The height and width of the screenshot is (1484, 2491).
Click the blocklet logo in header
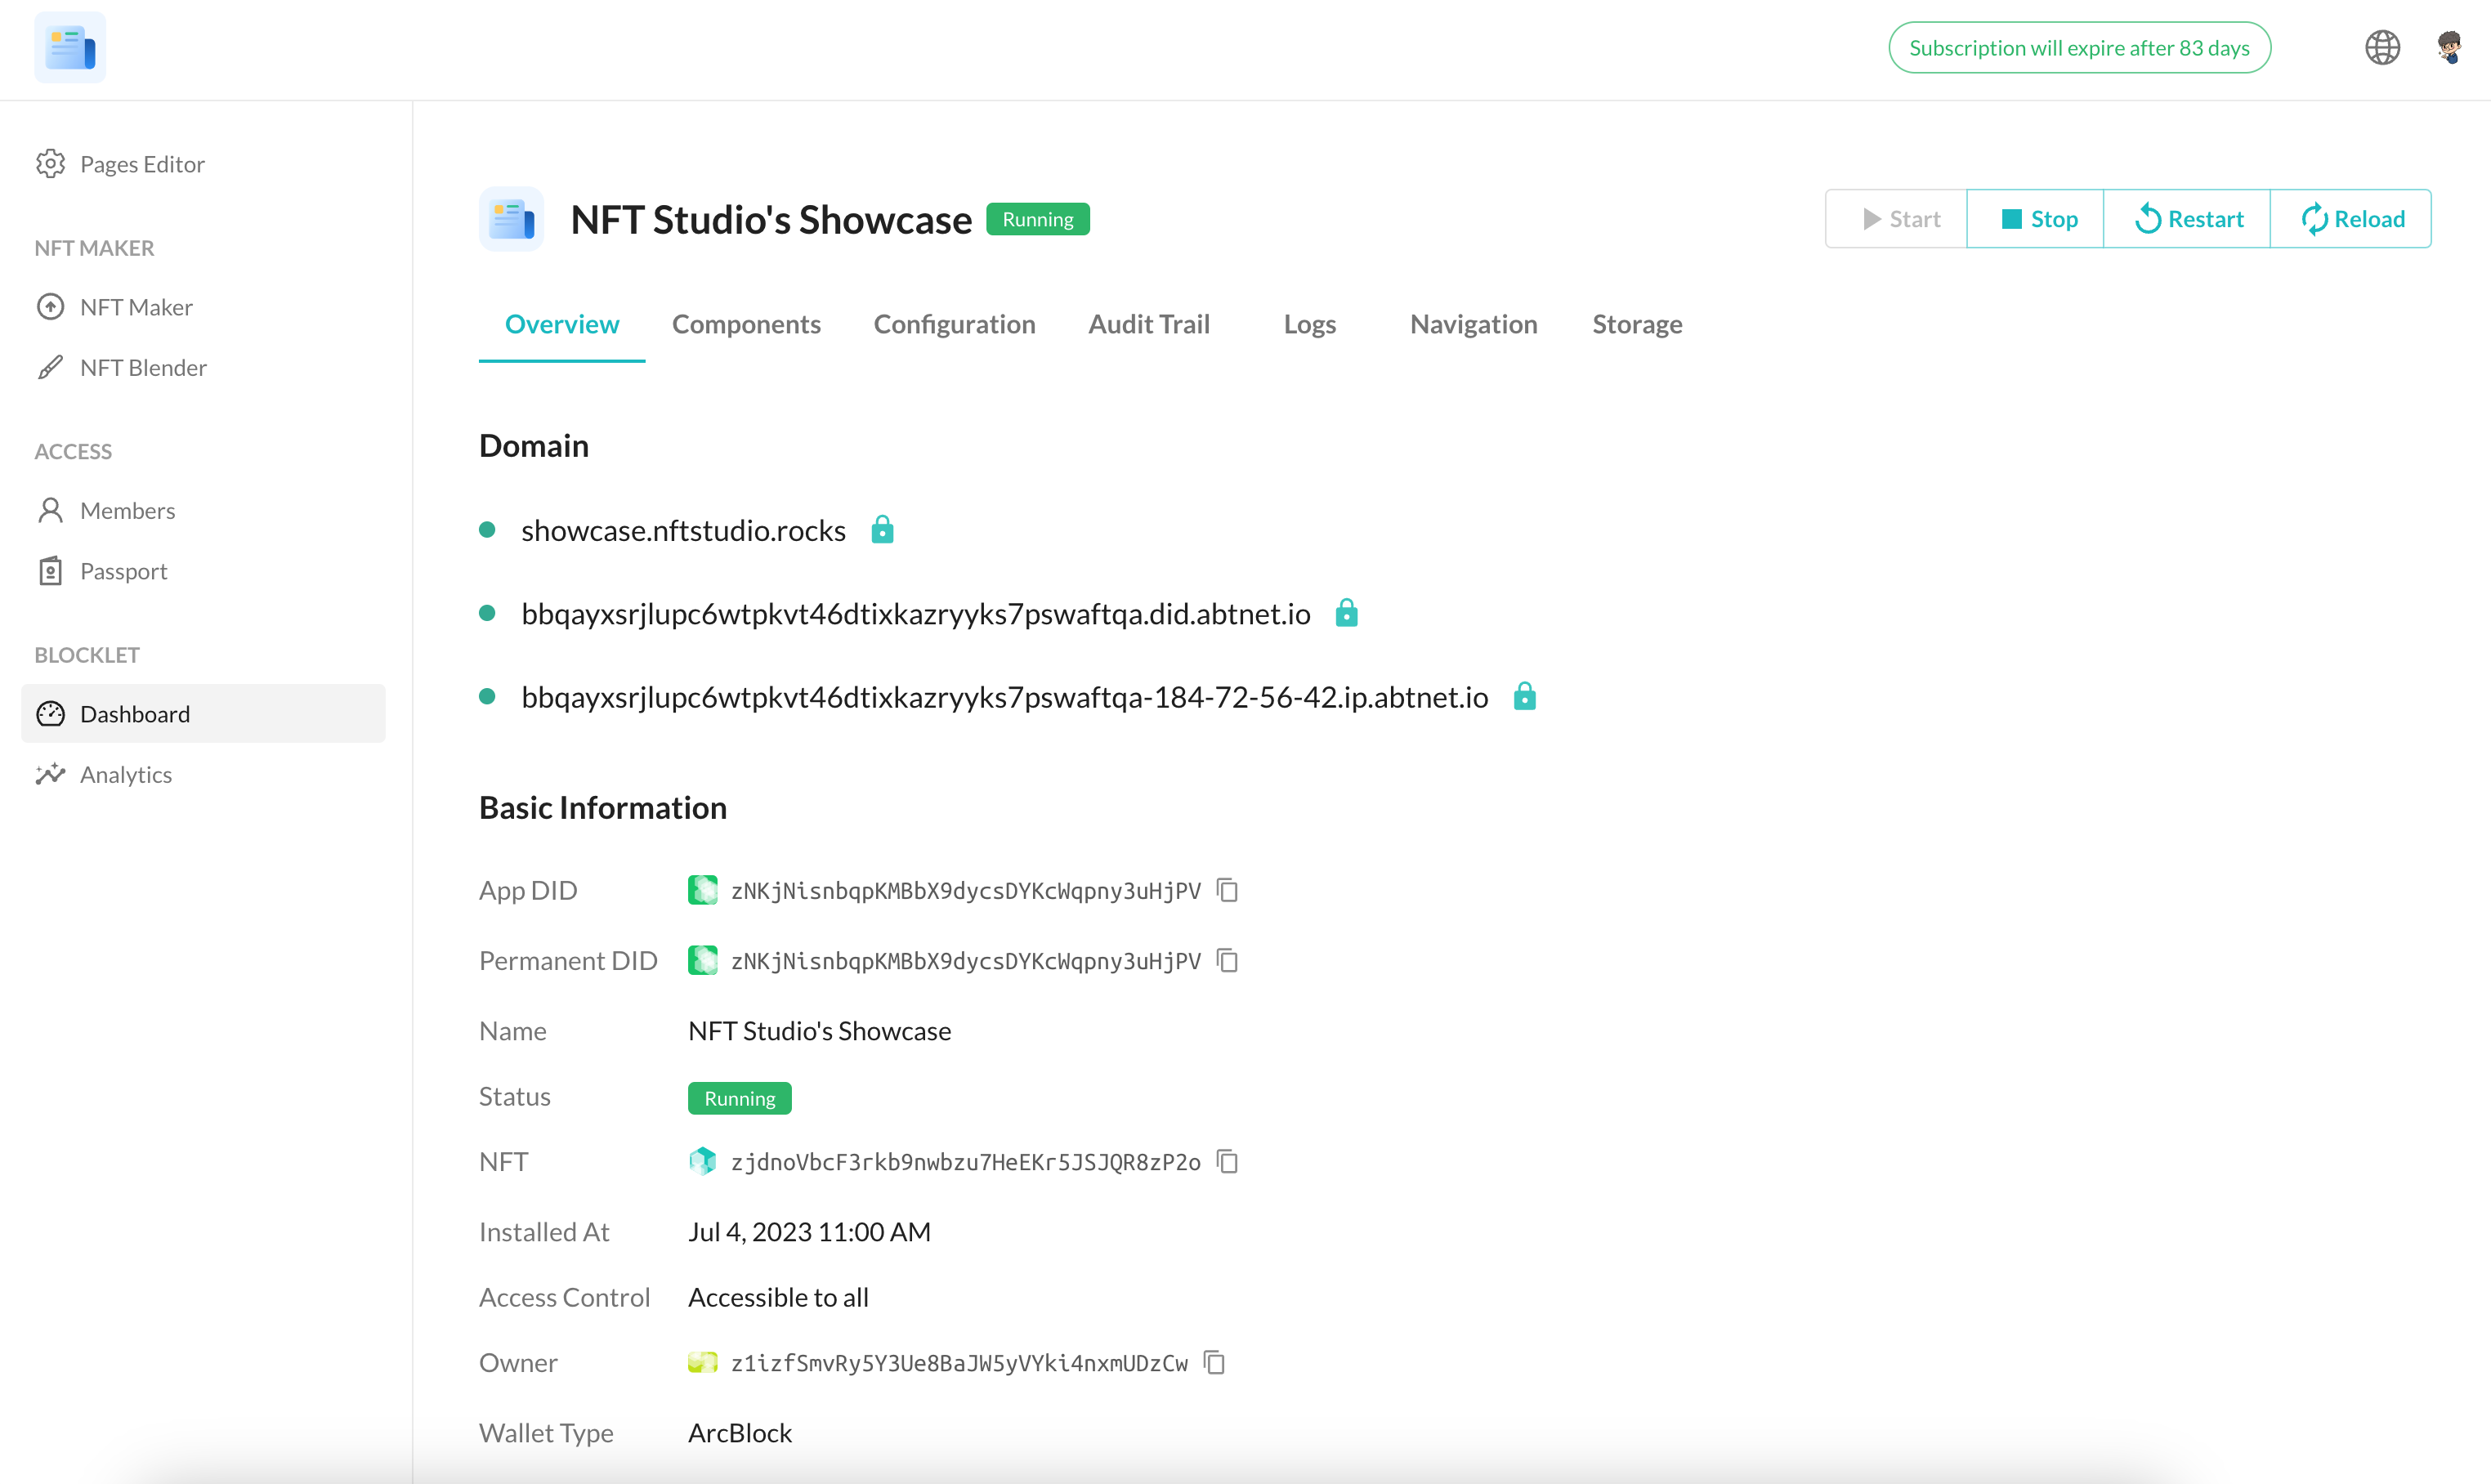tap(69, 47)
